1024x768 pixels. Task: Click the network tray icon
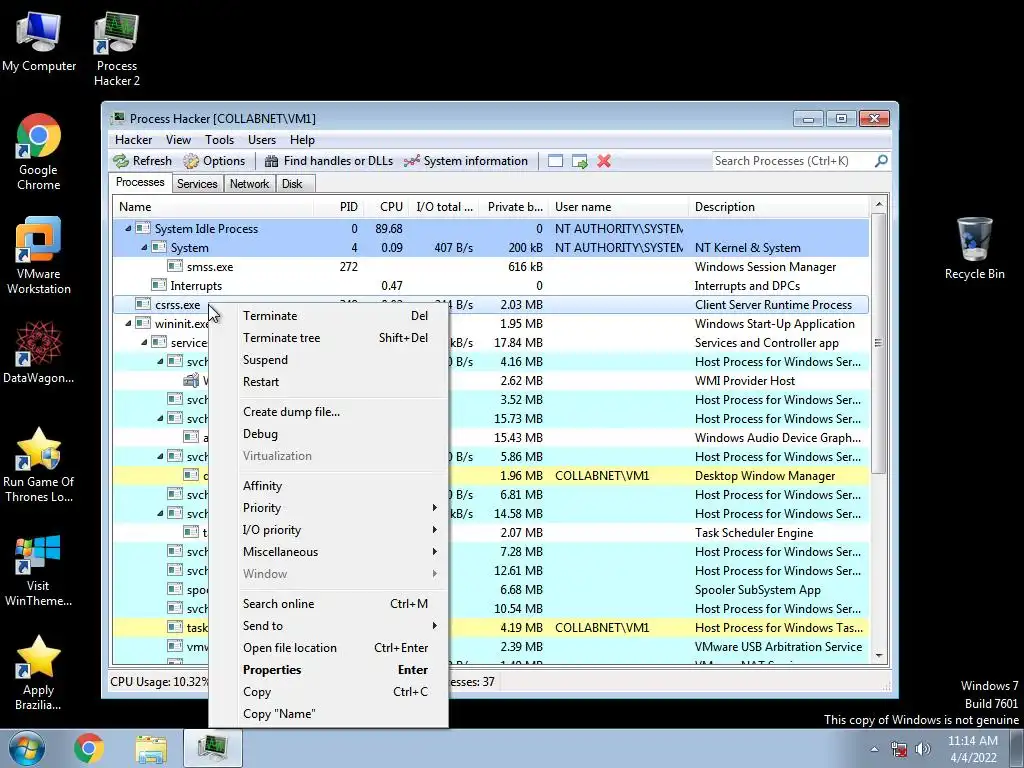click(899, 749)
